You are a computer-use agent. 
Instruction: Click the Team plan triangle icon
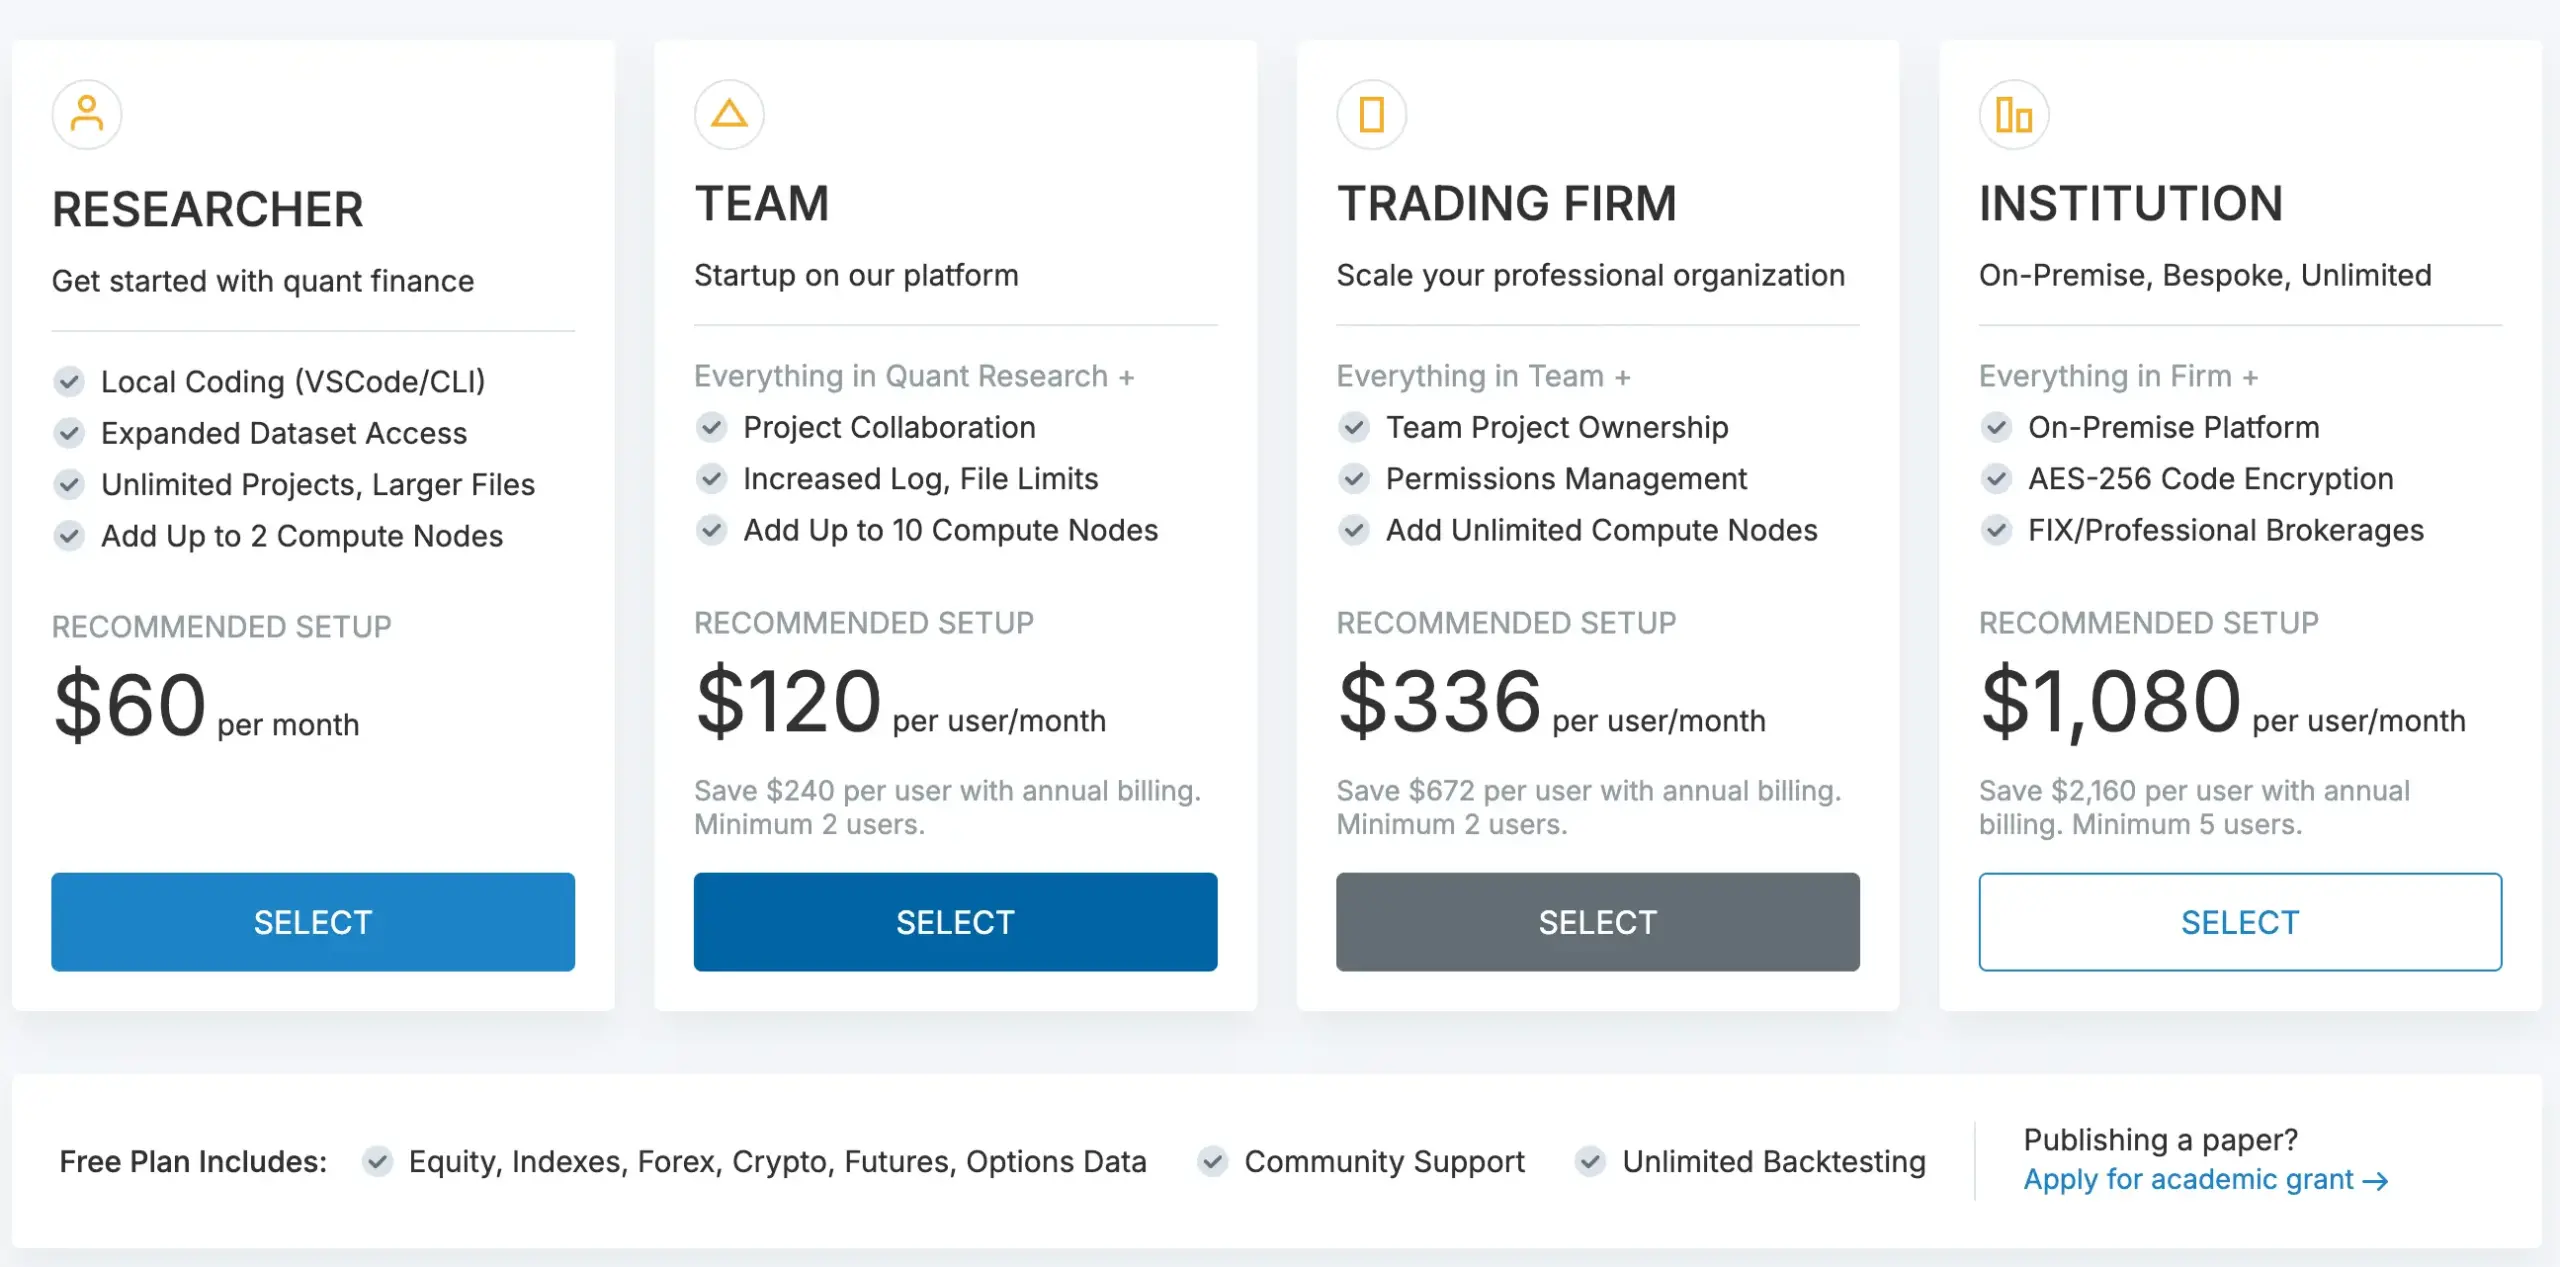729,114
